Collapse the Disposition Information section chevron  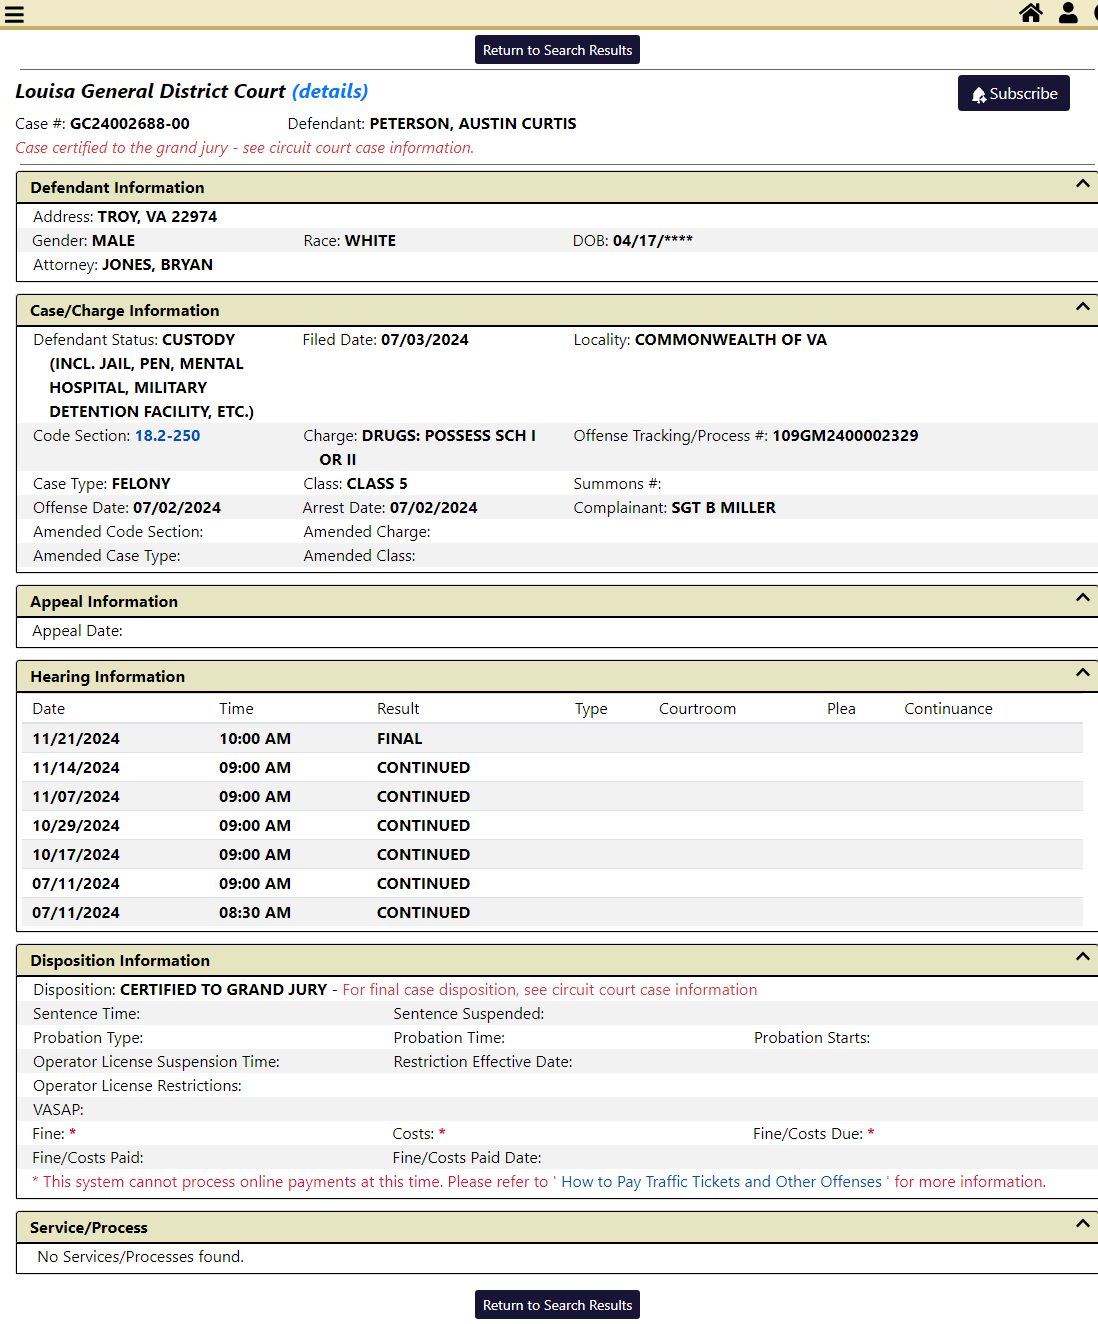click(x=1082, y=957)
